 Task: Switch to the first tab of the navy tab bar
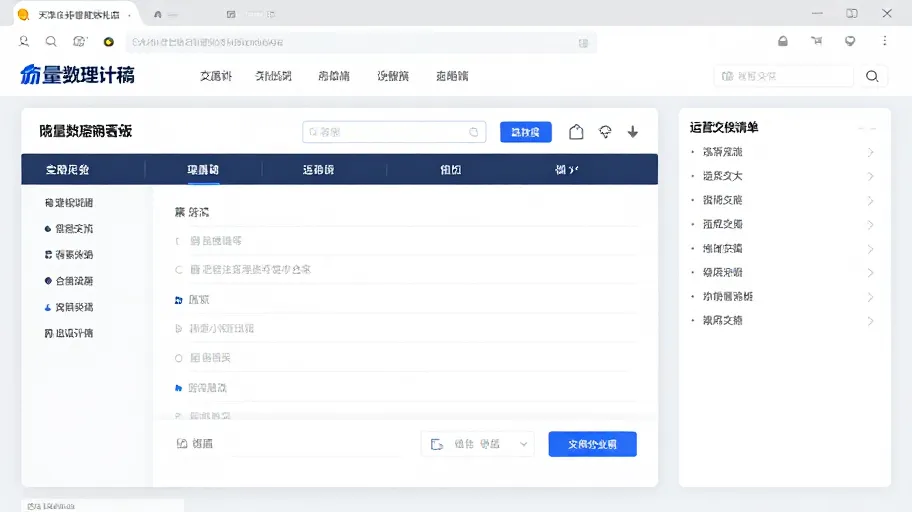coord(67,170)
